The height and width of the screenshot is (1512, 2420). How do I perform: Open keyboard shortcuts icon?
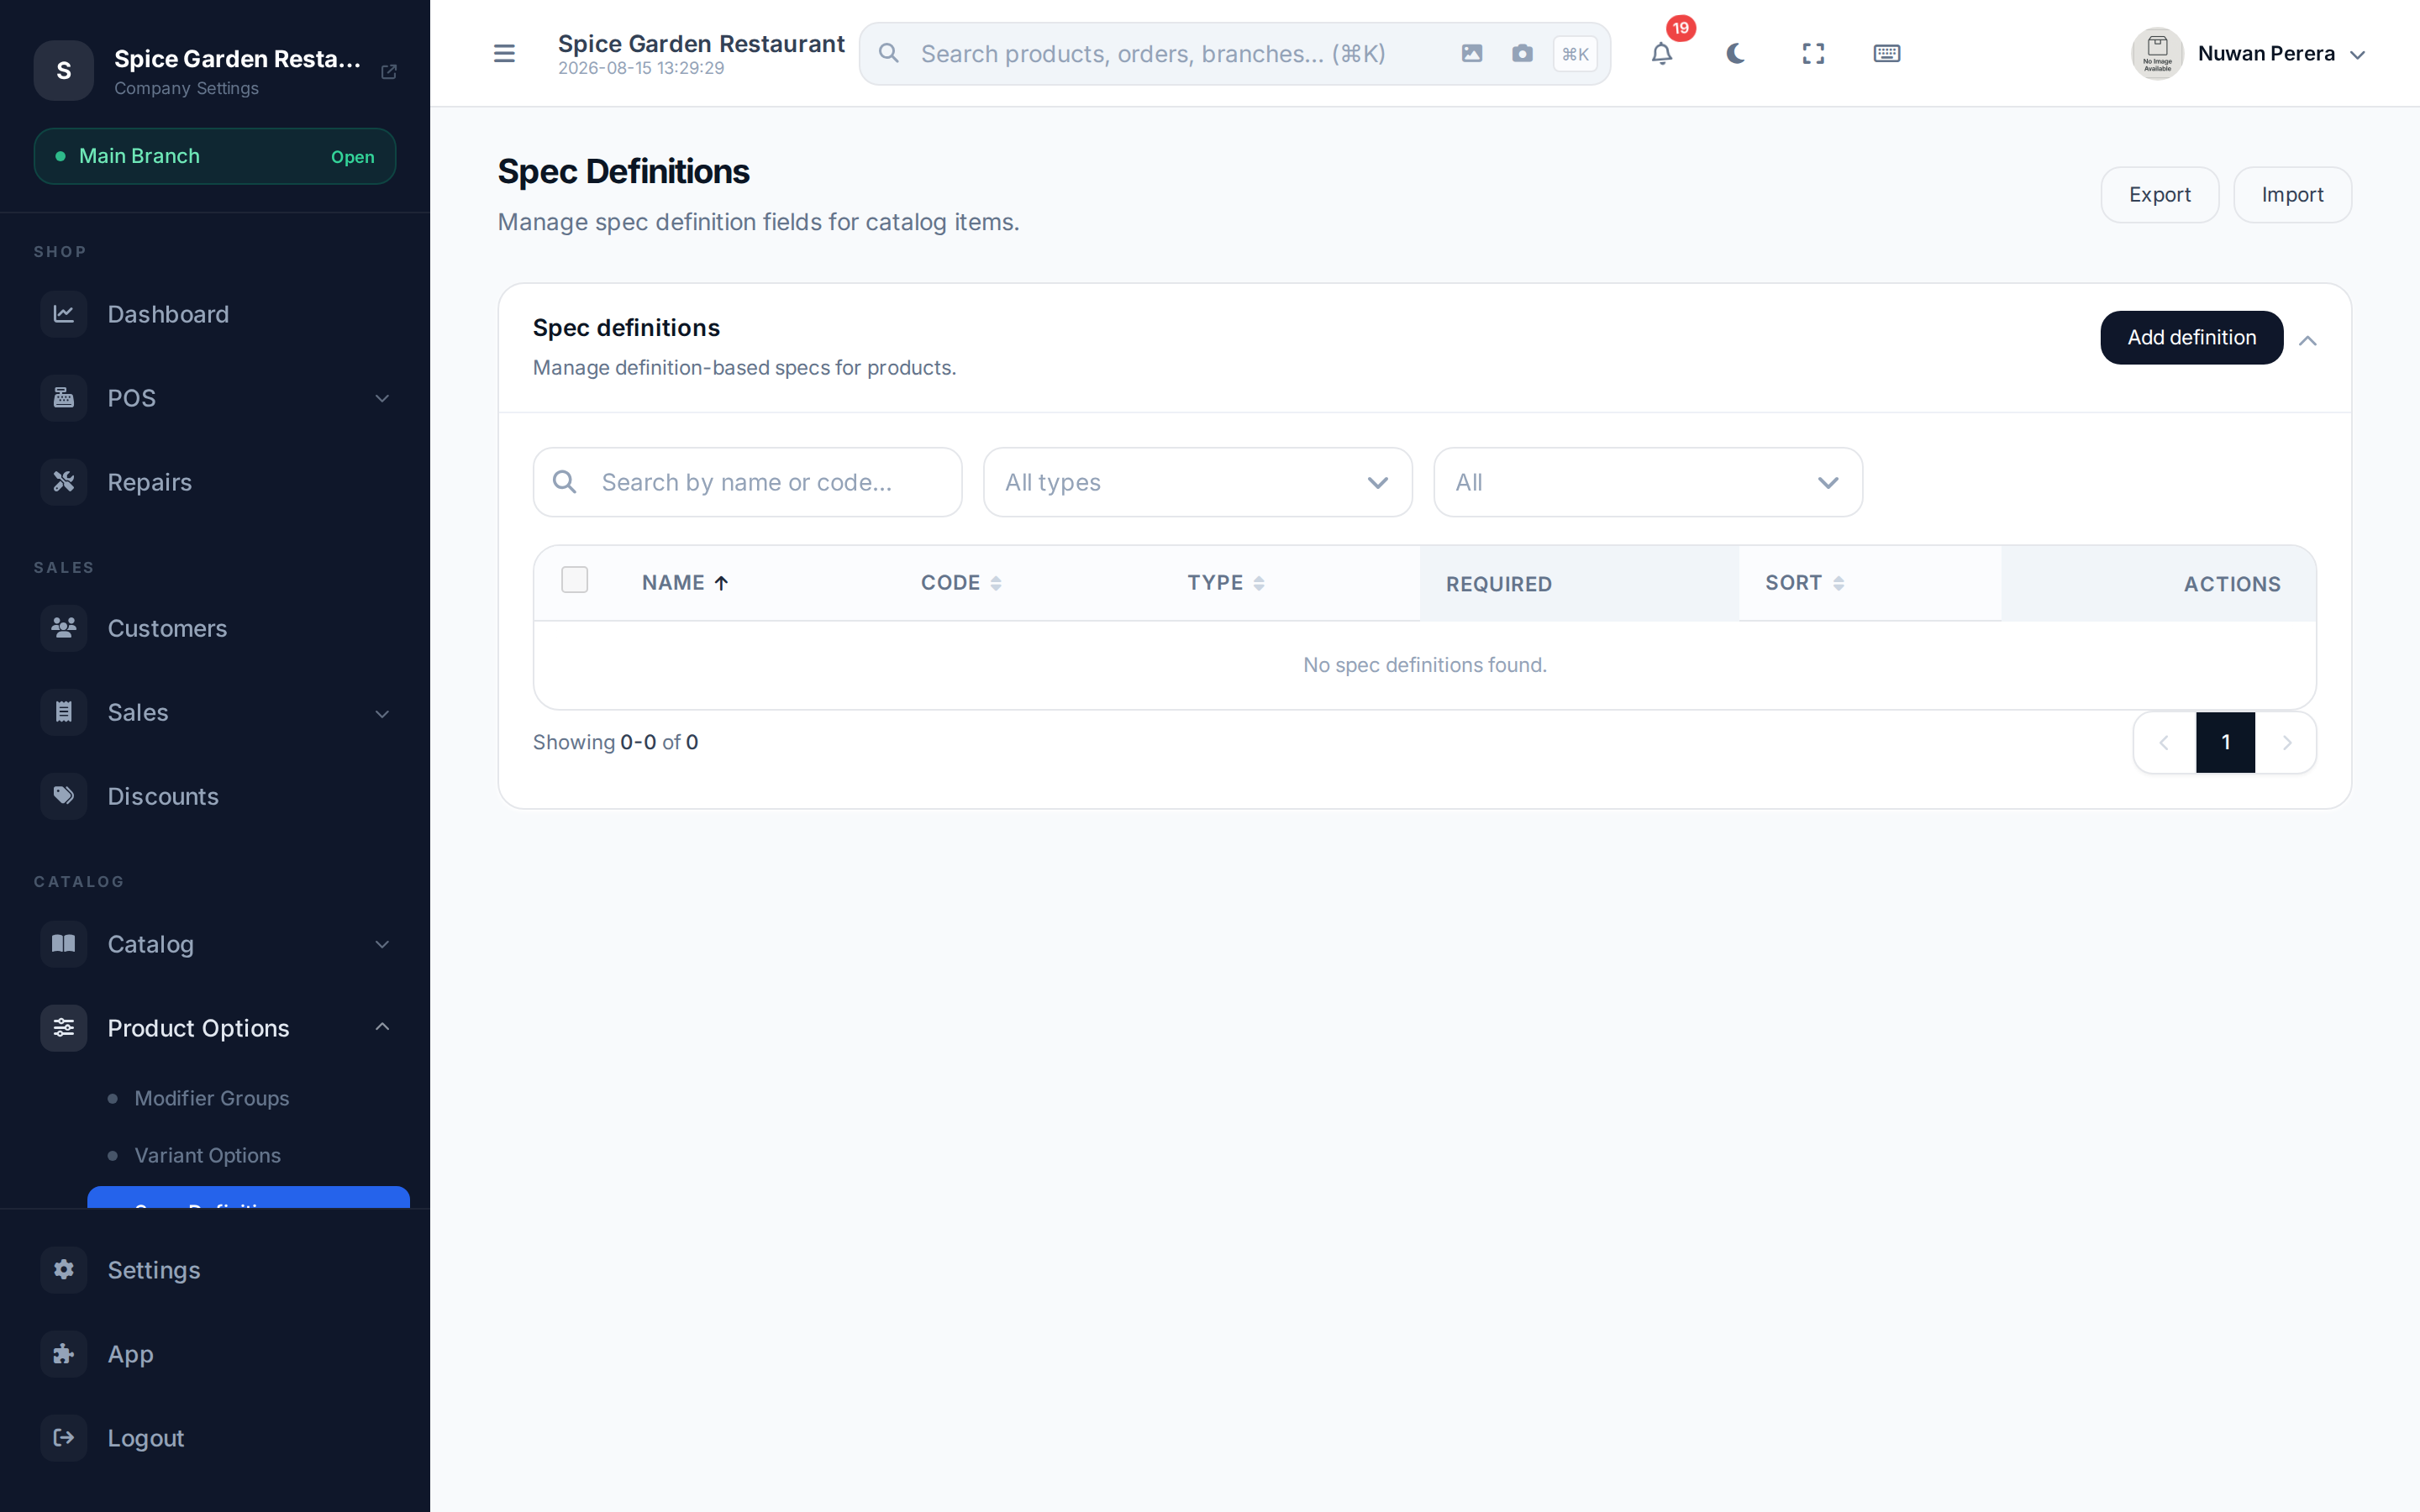click(x=1887, y=53)
